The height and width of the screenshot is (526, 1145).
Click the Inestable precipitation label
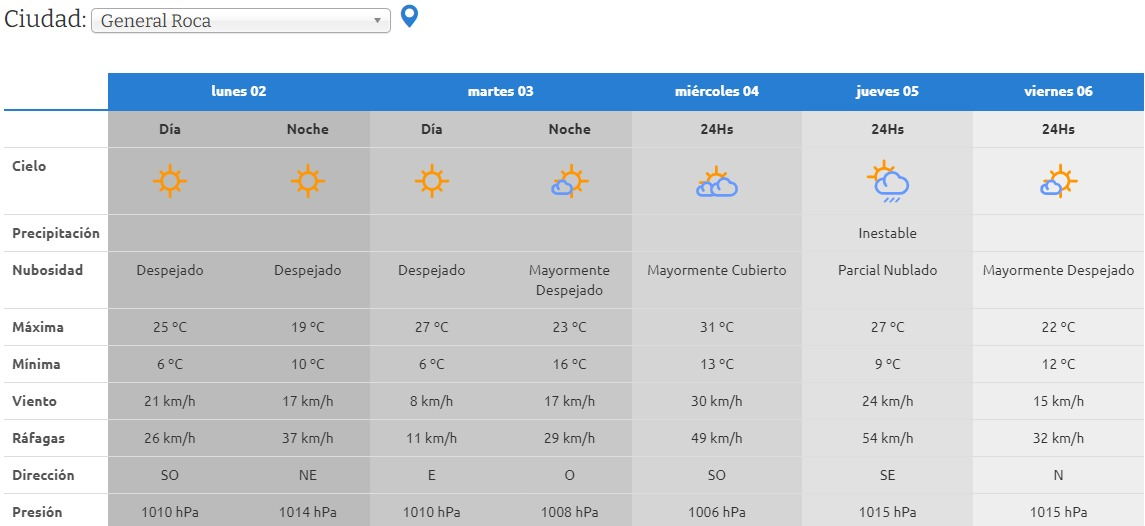(x=887, y=233)
